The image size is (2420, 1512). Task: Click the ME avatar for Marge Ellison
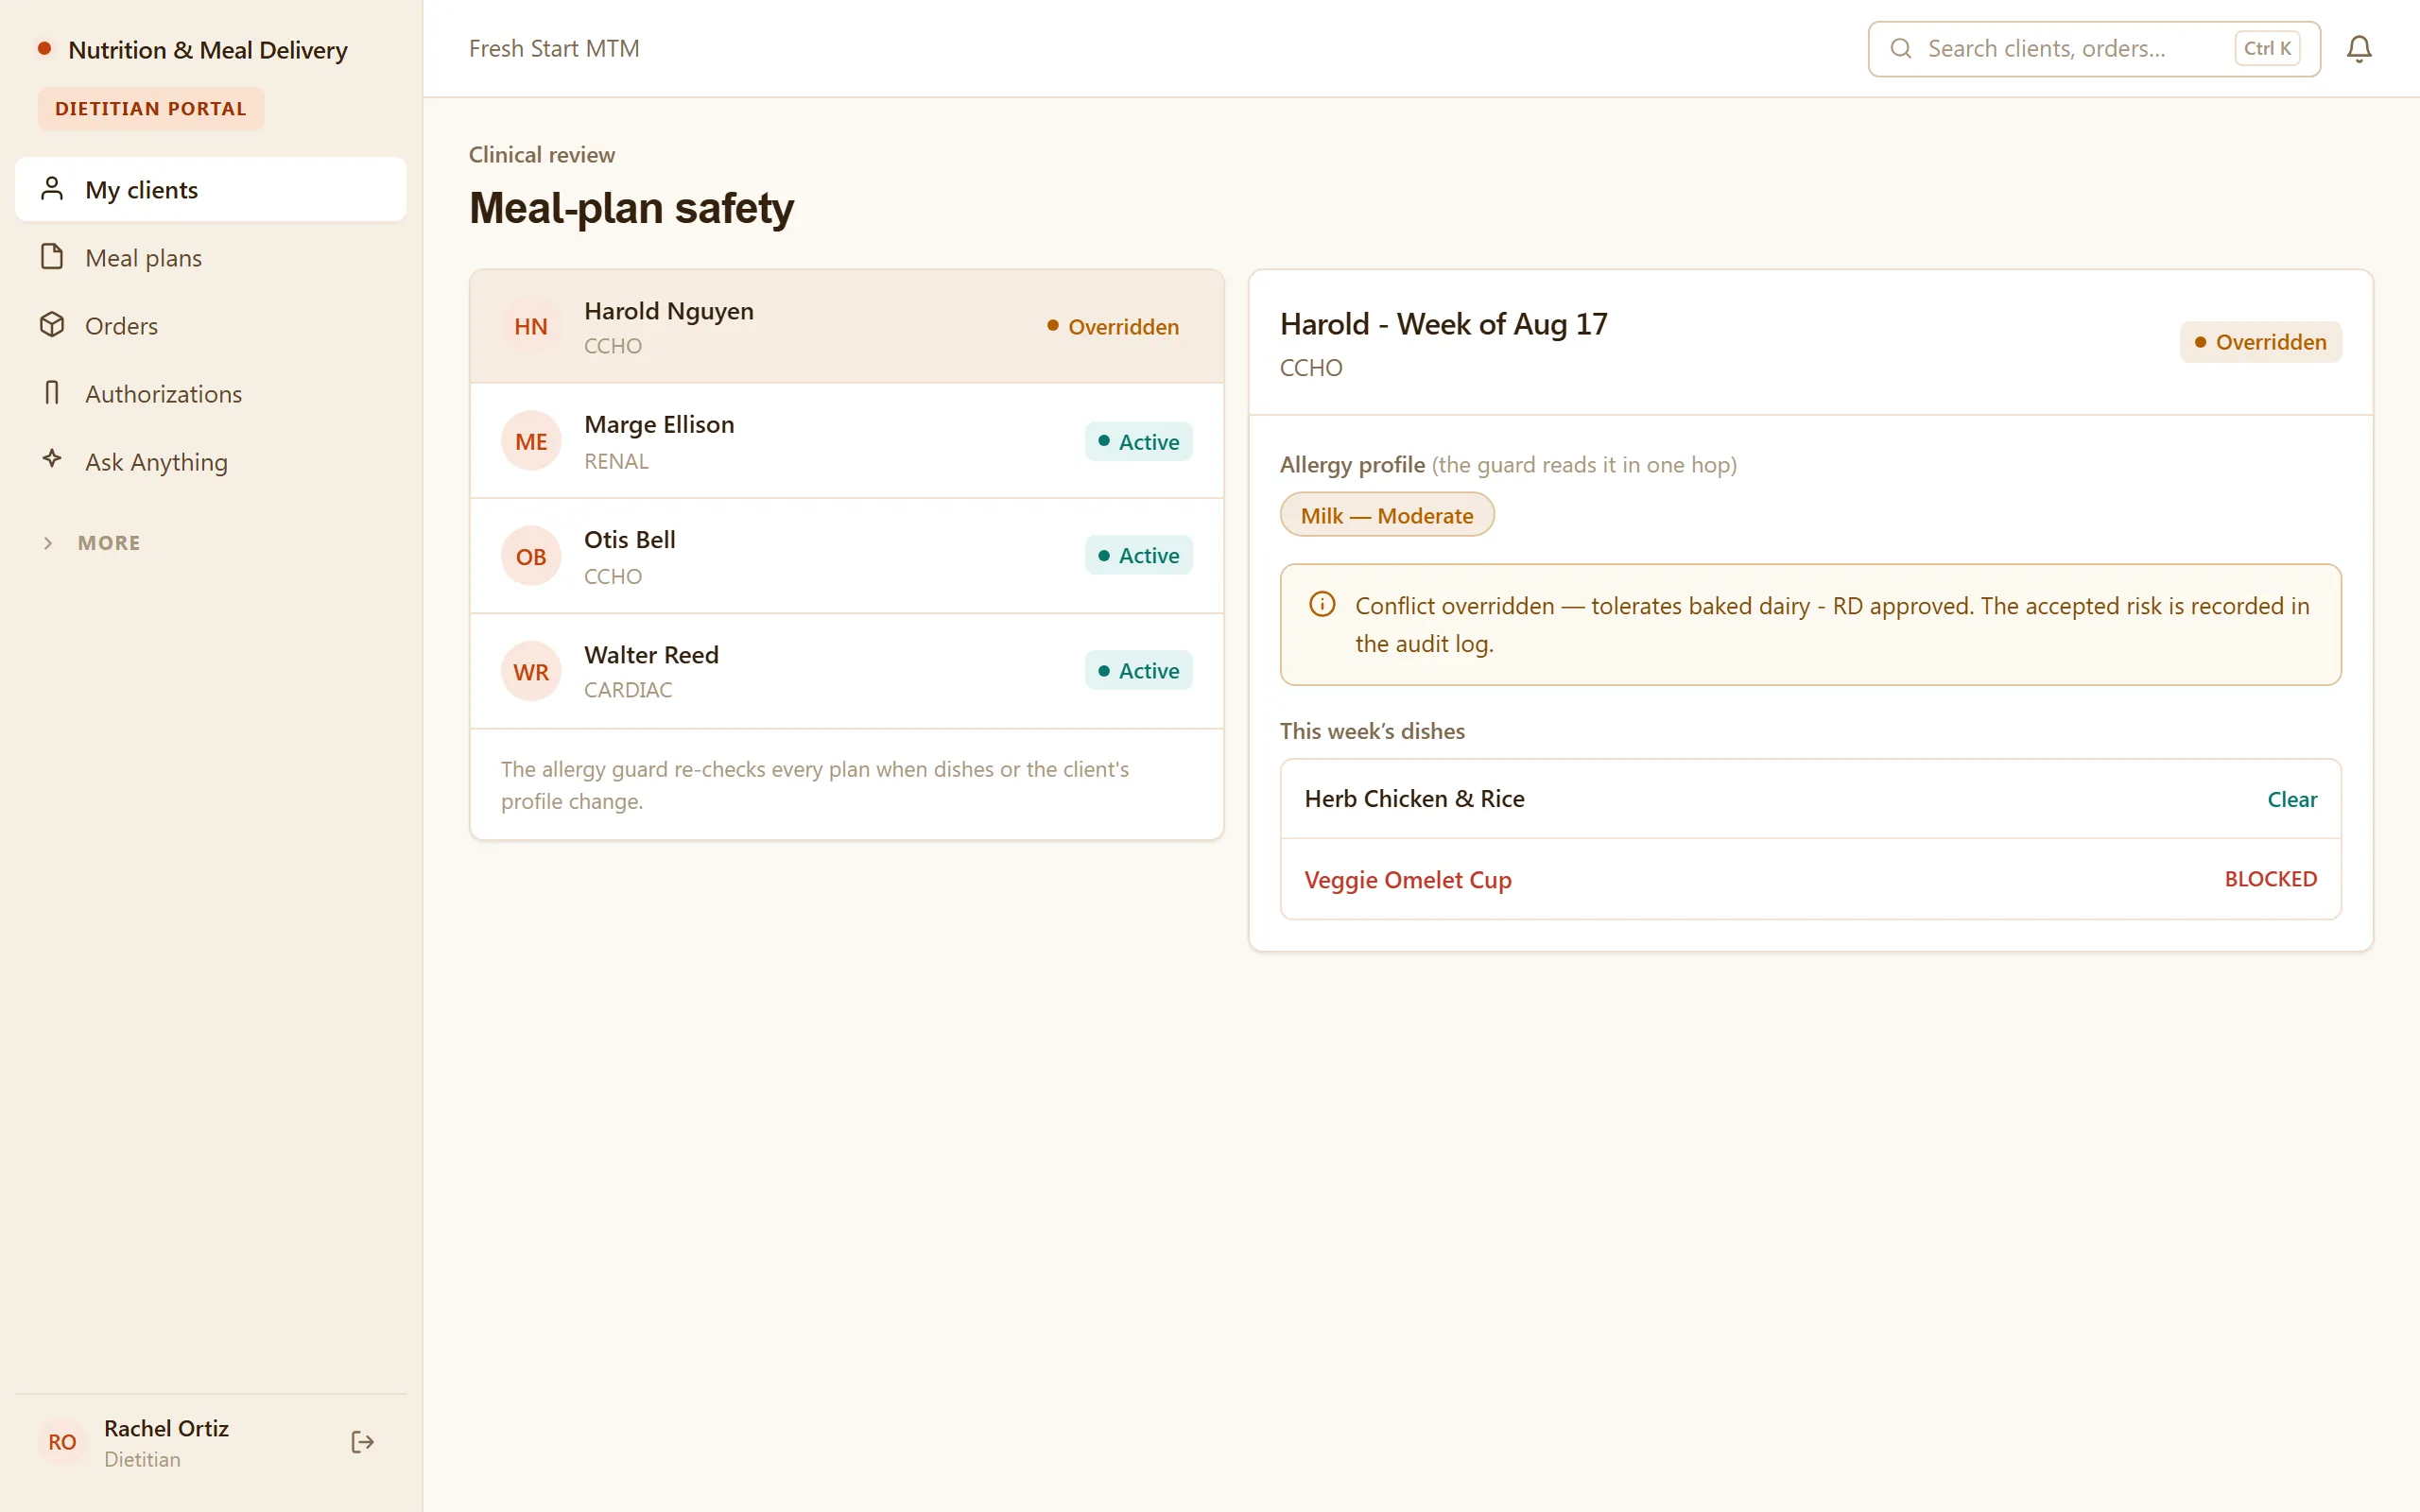coord(531,441)
